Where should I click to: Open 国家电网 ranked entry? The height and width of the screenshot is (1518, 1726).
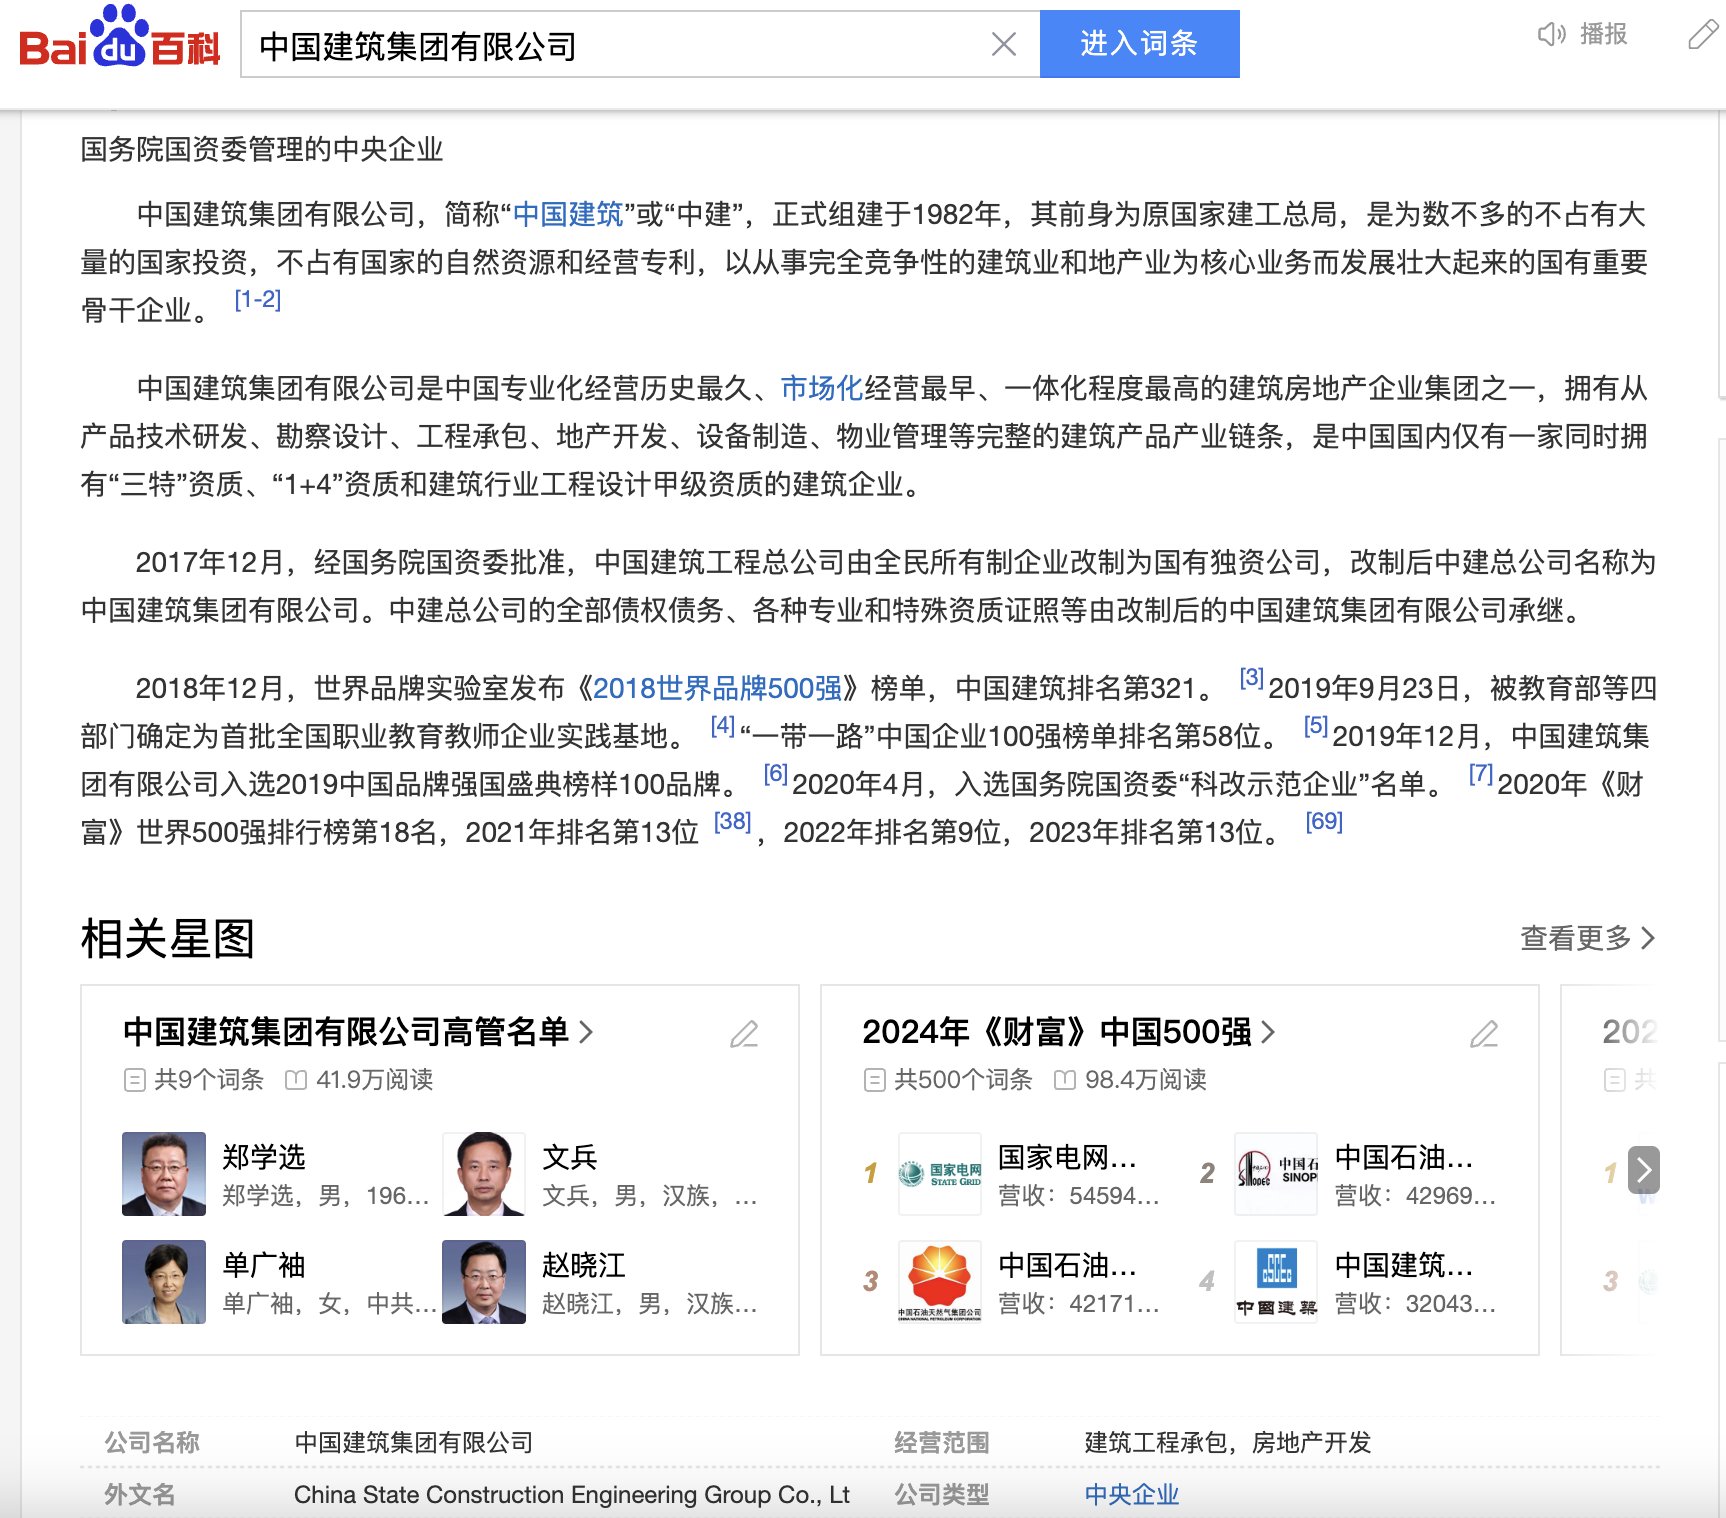click(x=1067, y=1157)
